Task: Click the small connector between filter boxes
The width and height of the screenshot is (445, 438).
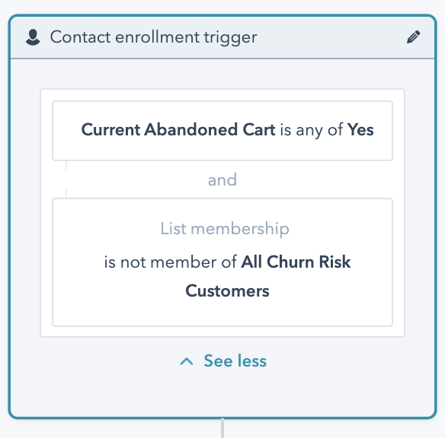Action: (x=66, y=180)
